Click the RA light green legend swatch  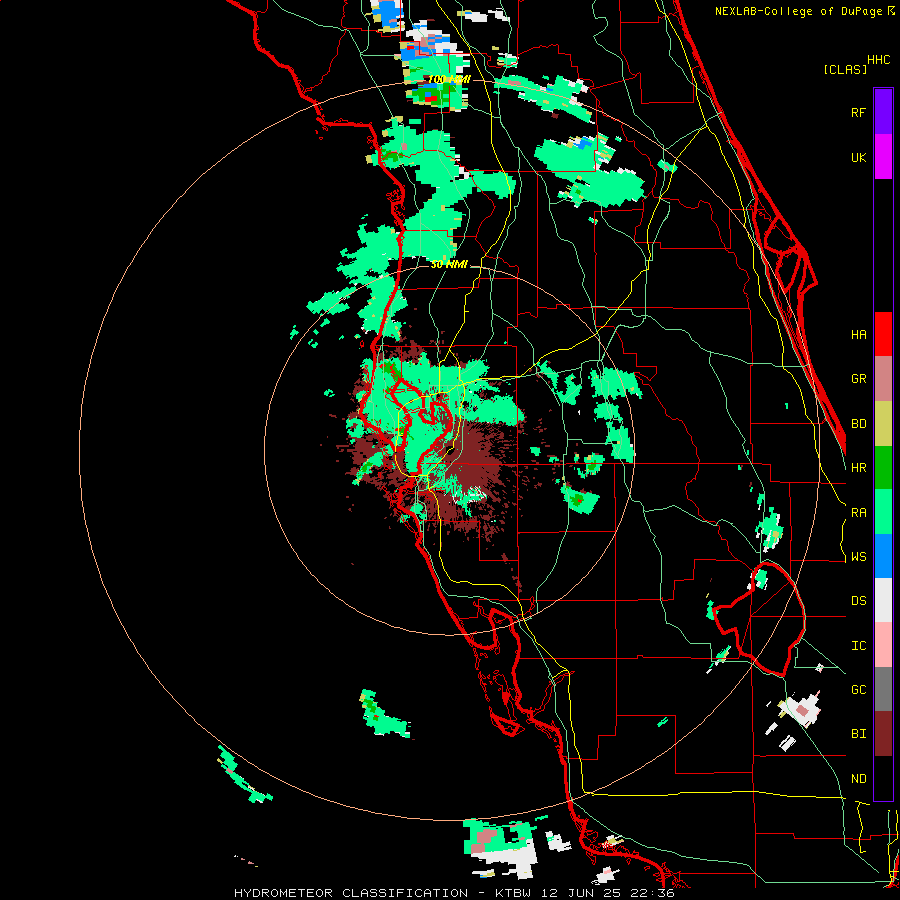coord(883,512)
